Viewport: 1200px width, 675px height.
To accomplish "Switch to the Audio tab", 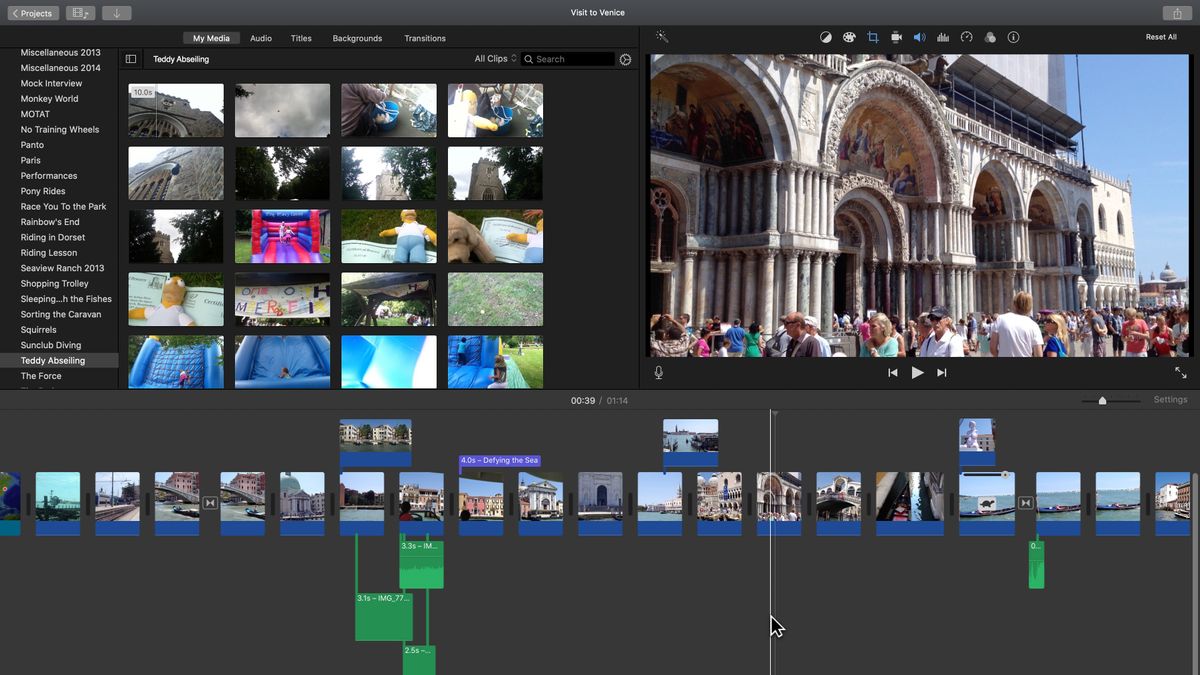I will pos(260,38).
